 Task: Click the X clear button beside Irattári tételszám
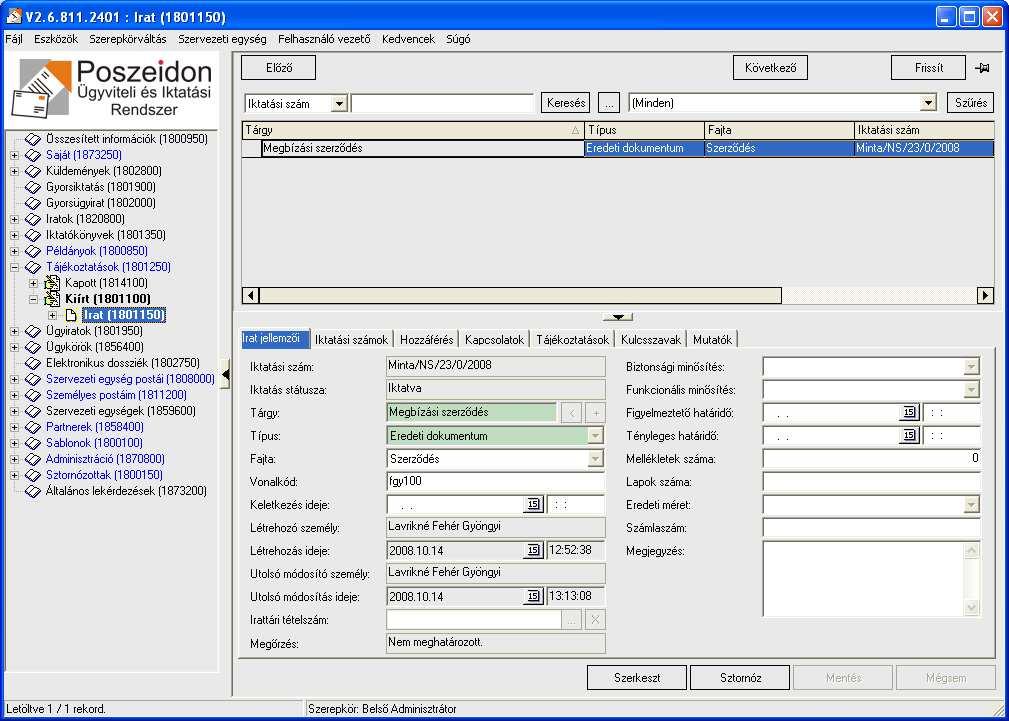click(x=595, y=620)
